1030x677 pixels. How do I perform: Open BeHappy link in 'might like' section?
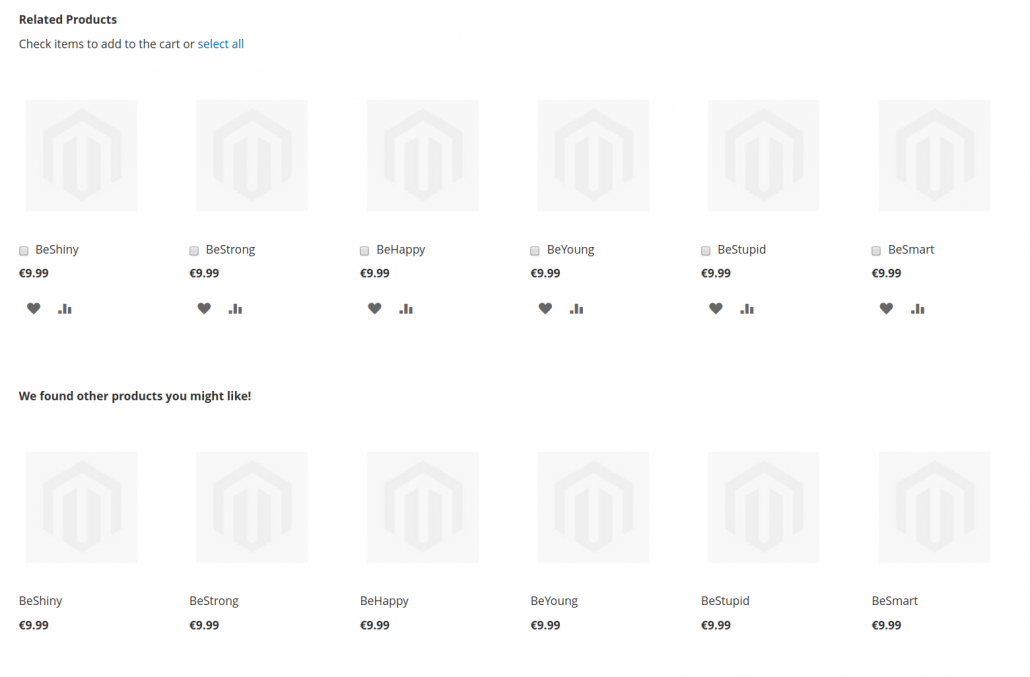point(384,601)
